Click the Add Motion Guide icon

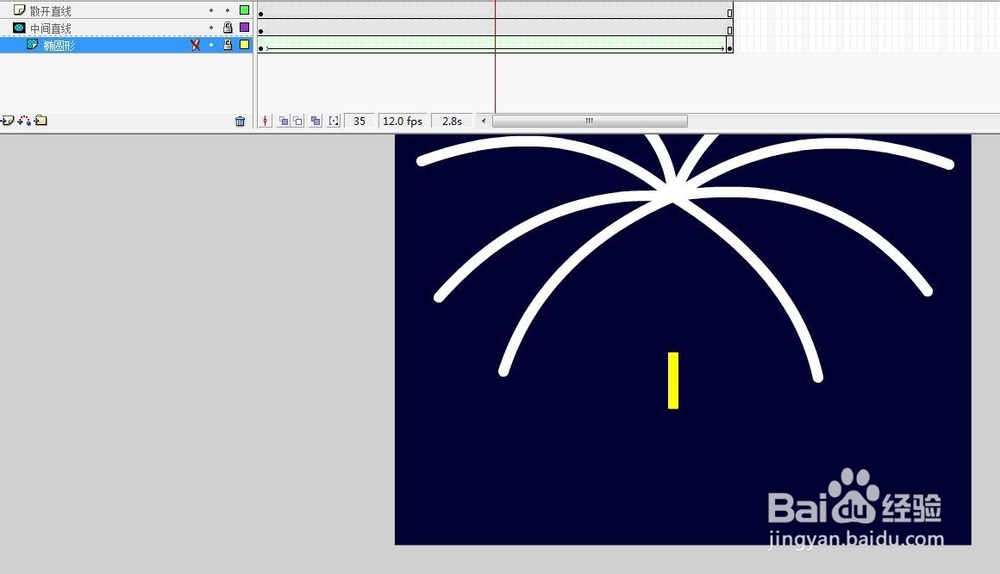[24, 121]
